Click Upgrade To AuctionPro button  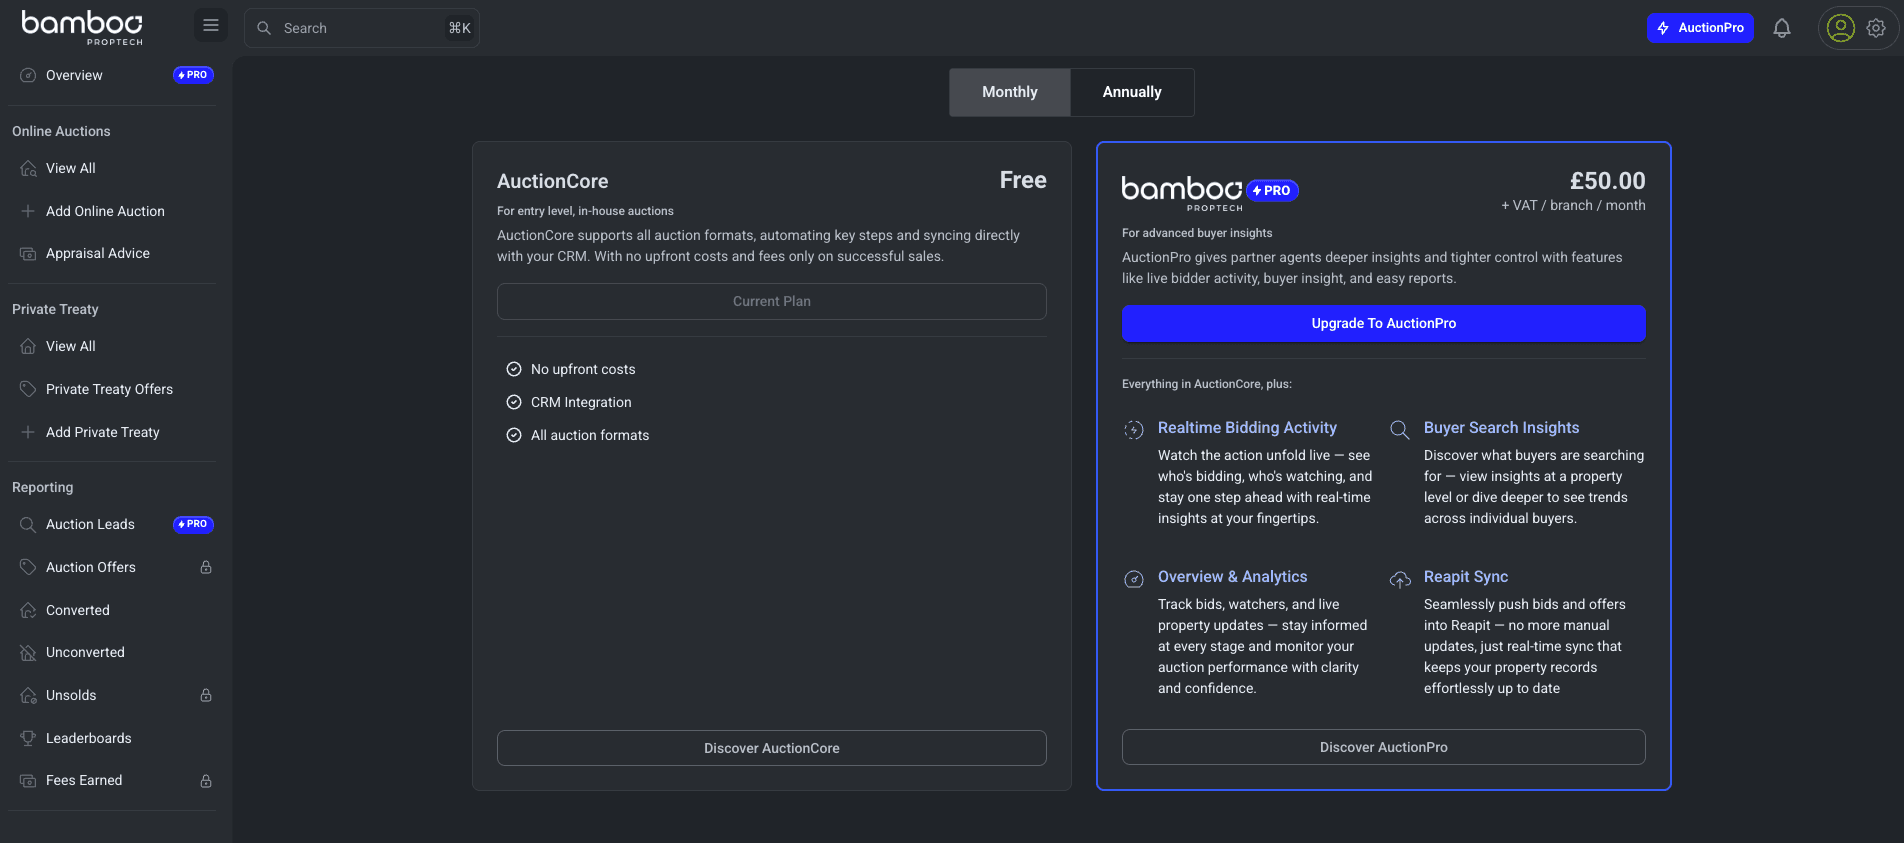click(1383, 323)
